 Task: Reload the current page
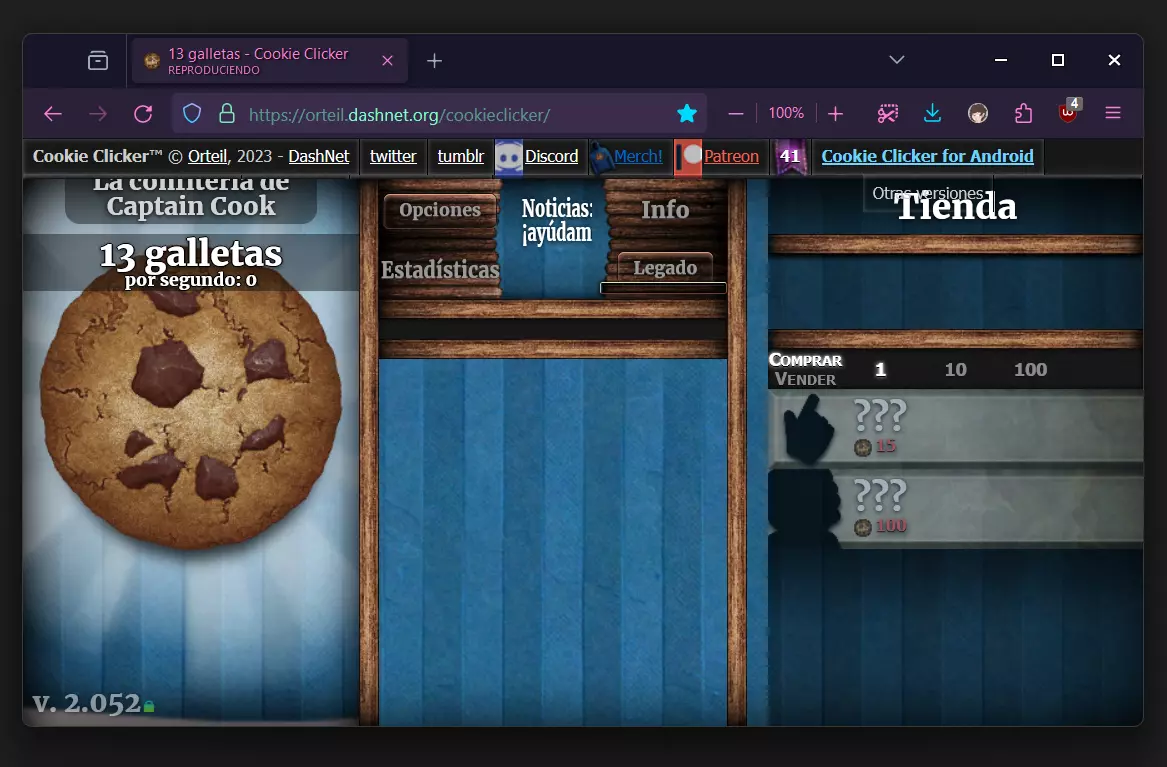click(x=143, y=114)
